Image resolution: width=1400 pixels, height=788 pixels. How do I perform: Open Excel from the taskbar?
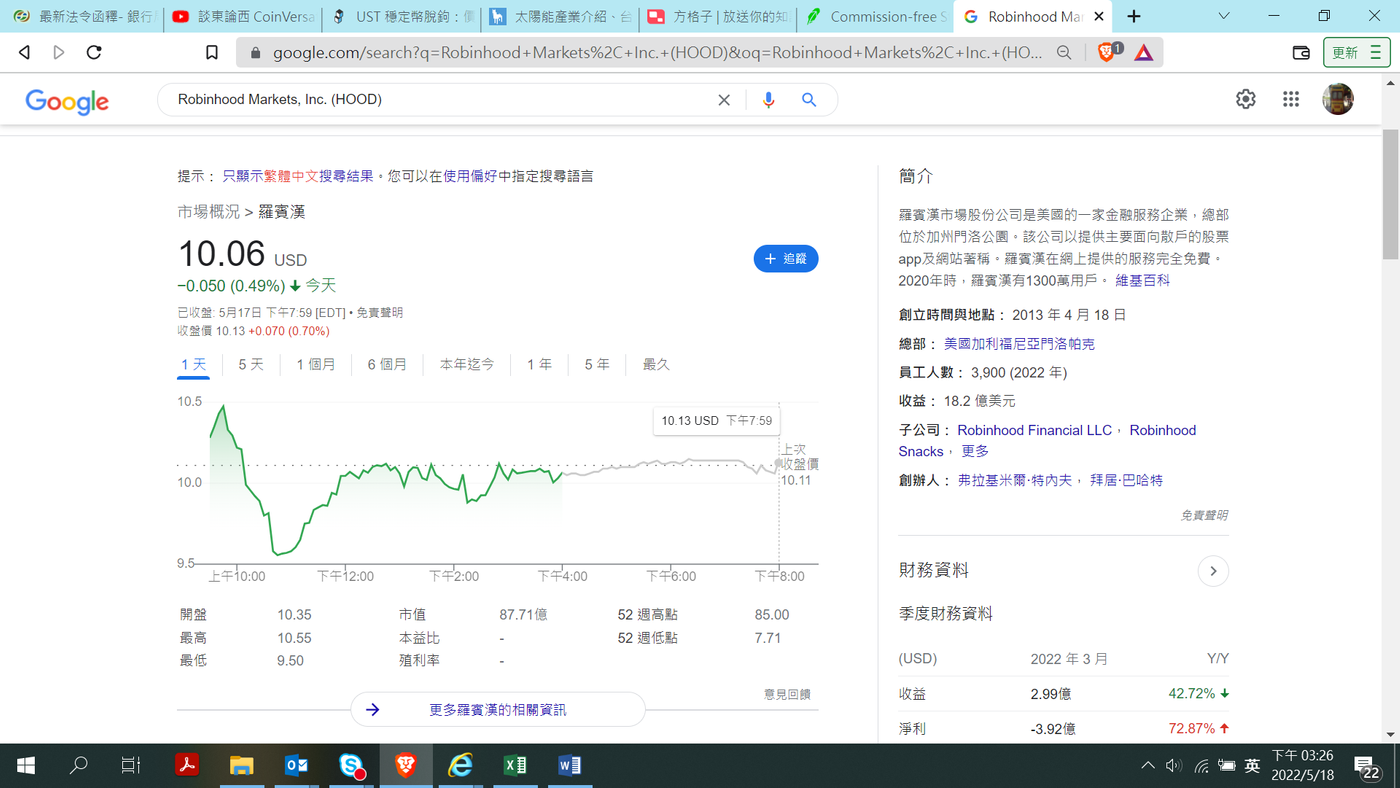pos(515,766)
